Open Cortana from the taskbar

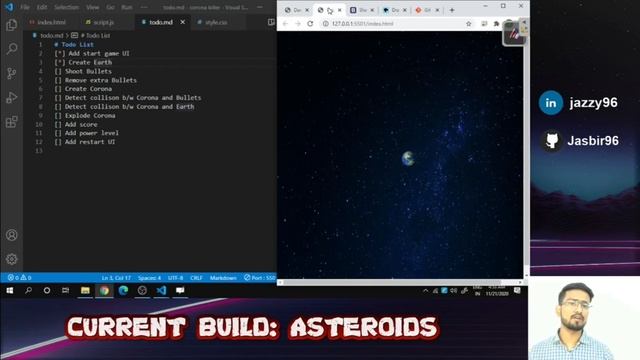pos(47,290)
